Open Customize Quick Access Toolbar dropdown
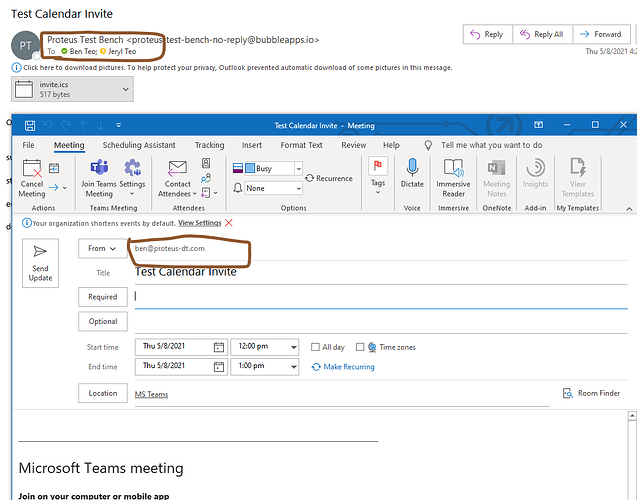This screenshot has width=637, height=500. tap(119, 126)
